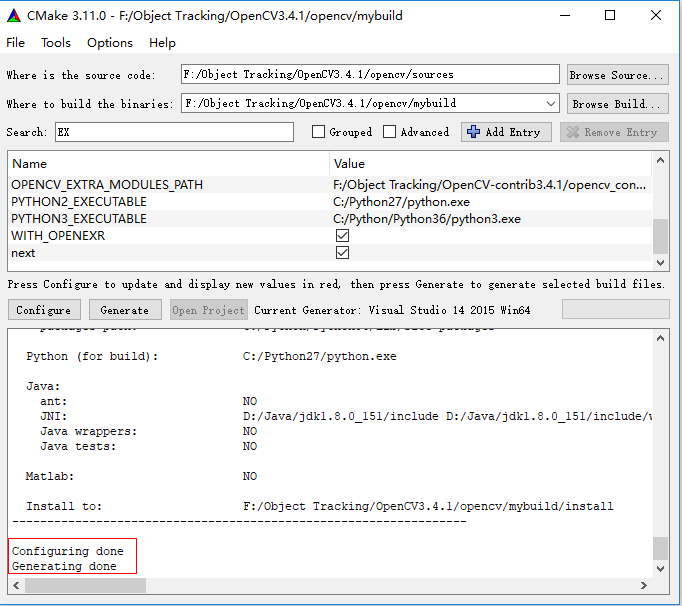This screenshot has width=682, height=606.
Task: Select the PYTHON2_EXECUTABLE entry
Action: (79, 202)
